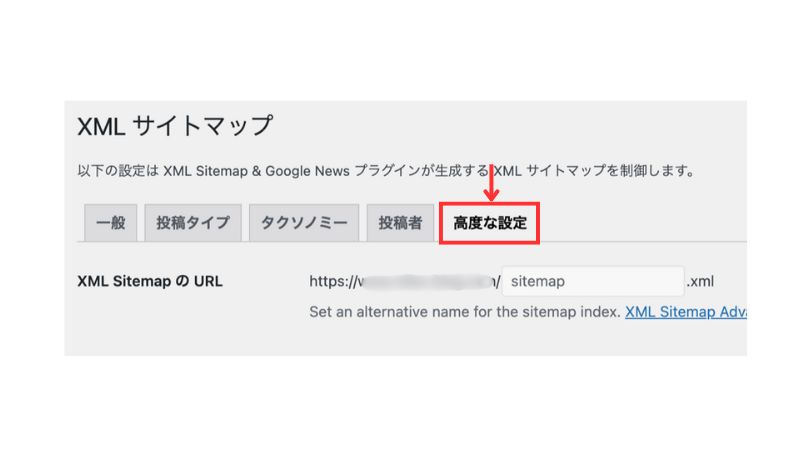Select the タクソノミー tab
This screenshot has height=457, width=812.
tap(303, 223)
